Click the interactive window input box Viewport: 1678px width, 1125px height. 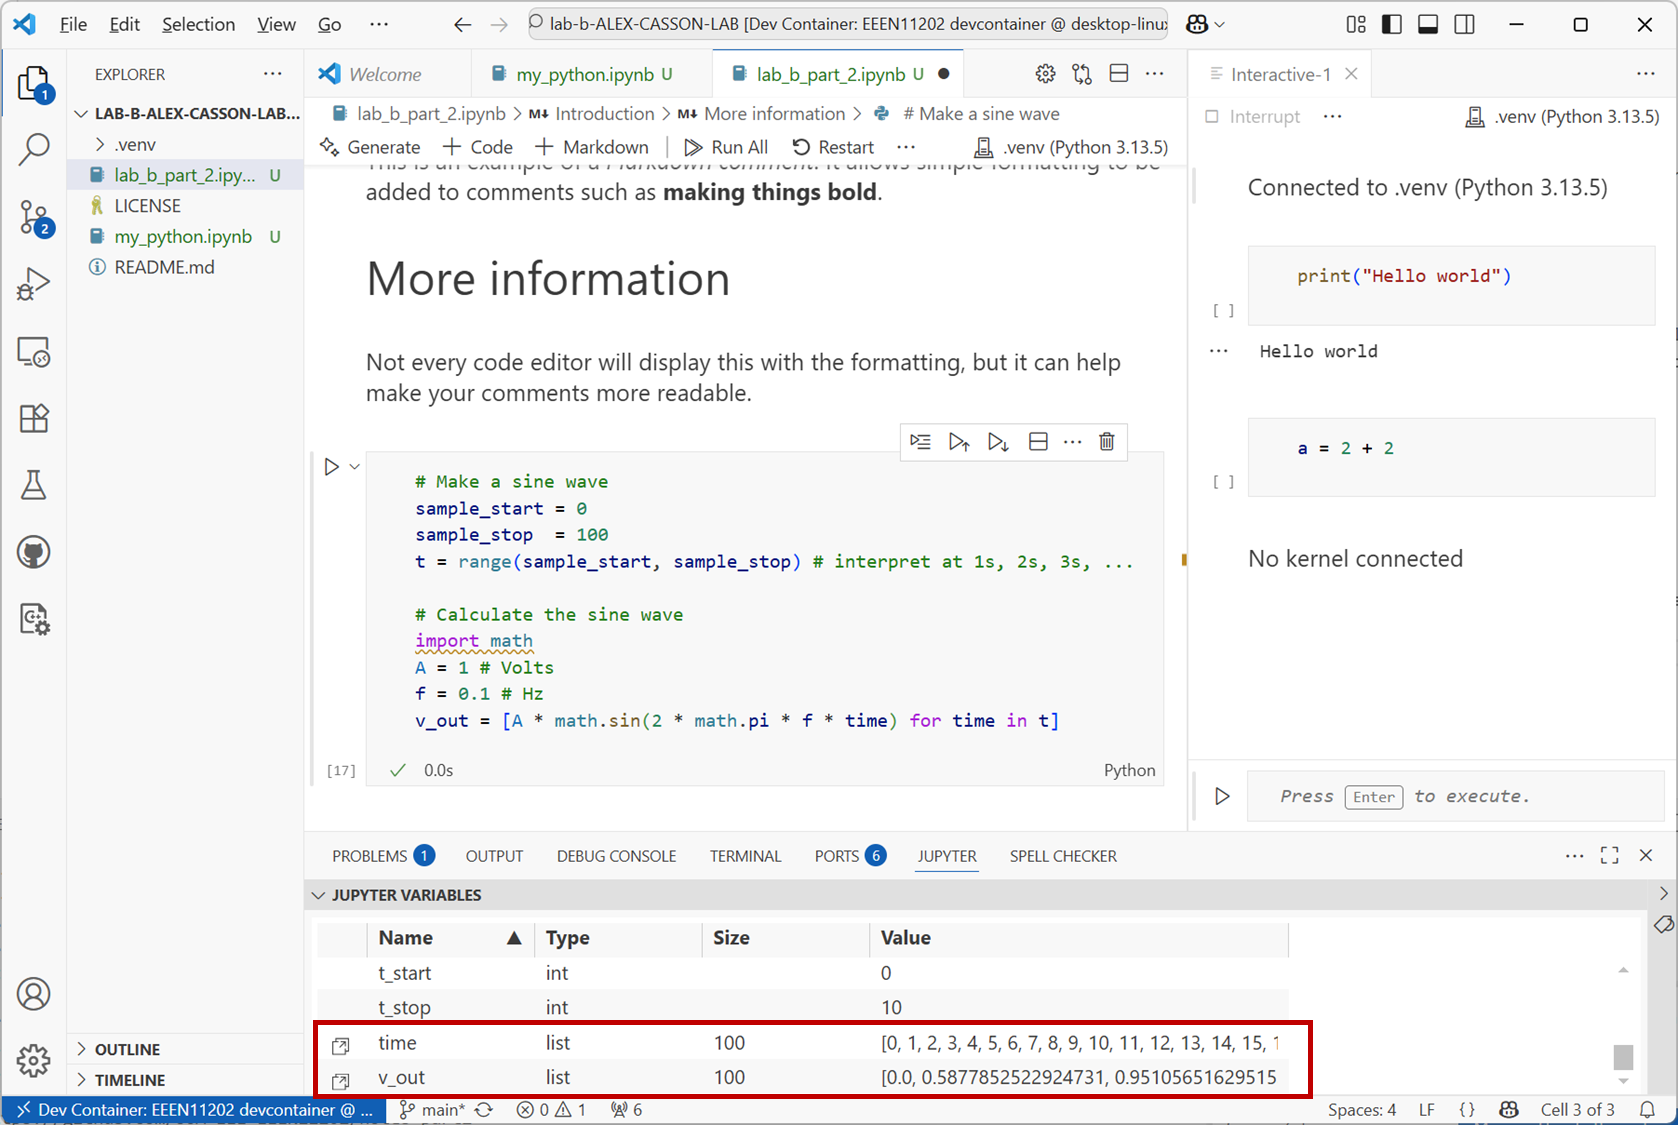(x=1450, y=796)
